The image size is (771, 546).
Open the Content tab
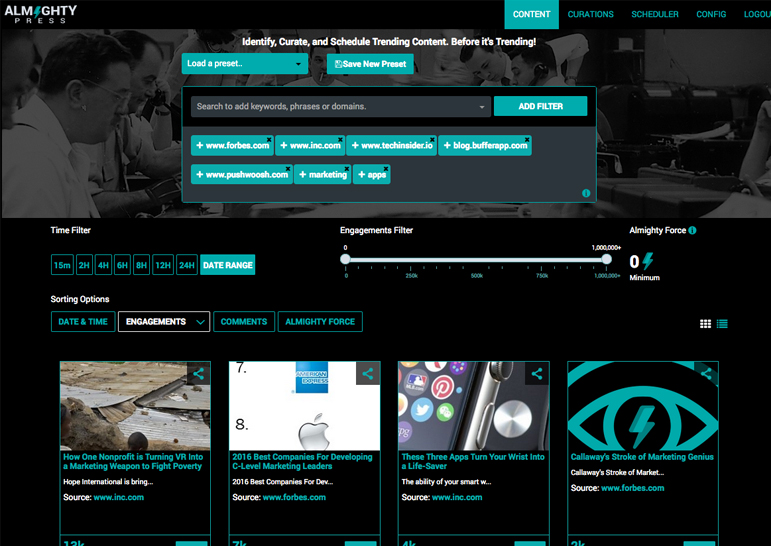click(532, 14)
